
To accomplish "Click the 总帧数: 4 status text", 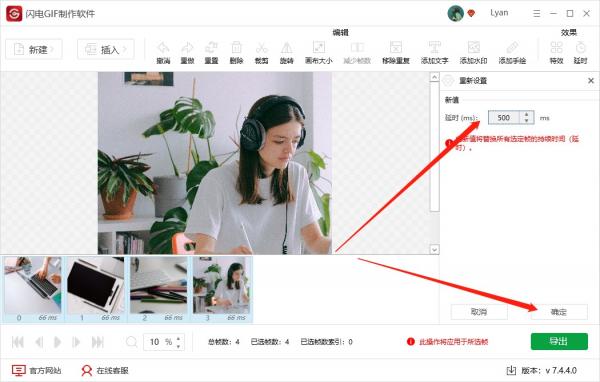I will (224, 342).
